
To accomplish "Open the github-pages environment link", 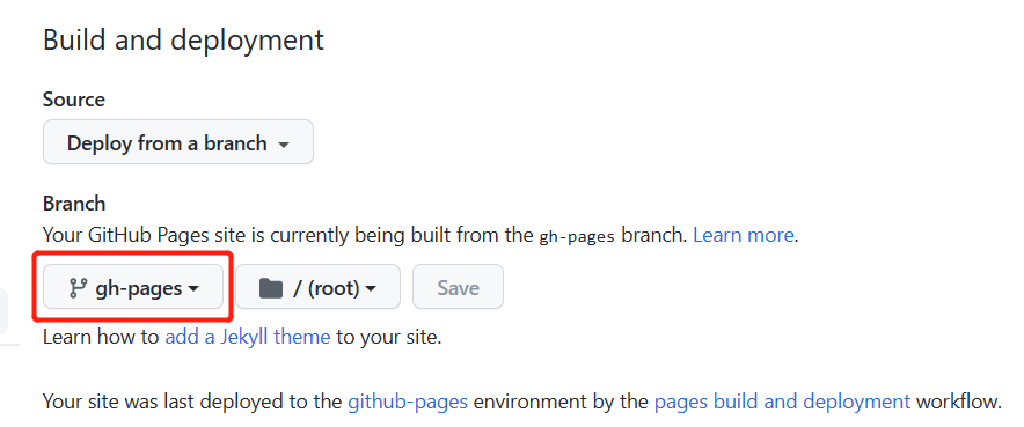I will coord(408,402).
